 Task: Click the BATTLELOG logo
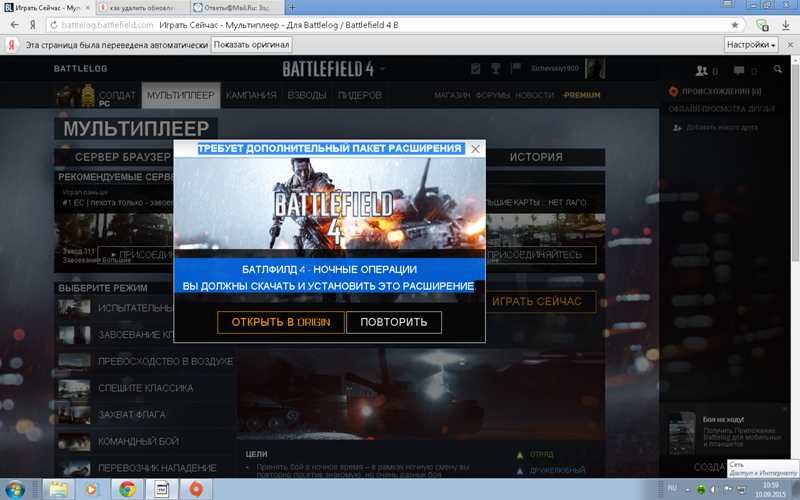[81, 69]
